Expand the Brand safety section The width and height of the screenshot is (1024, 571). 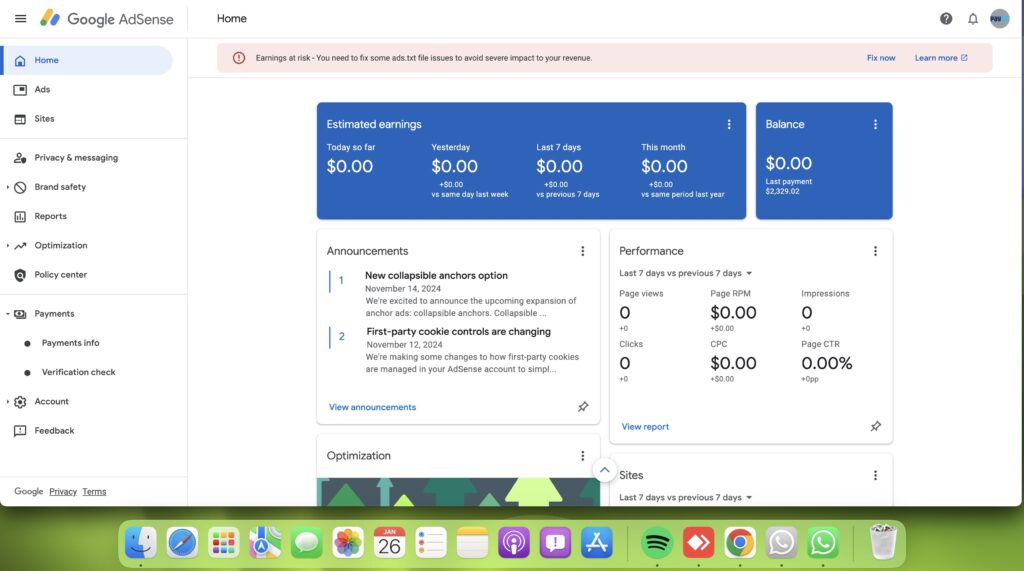[8, 187]
